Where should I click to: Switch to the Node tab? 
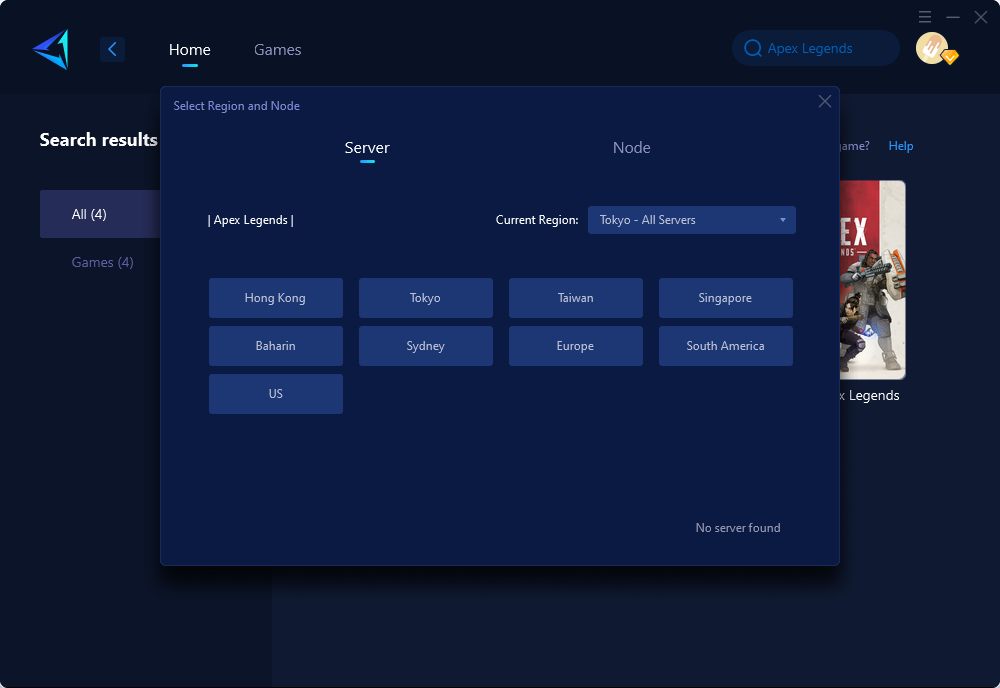pyautogui.click(x=631, y=148)
